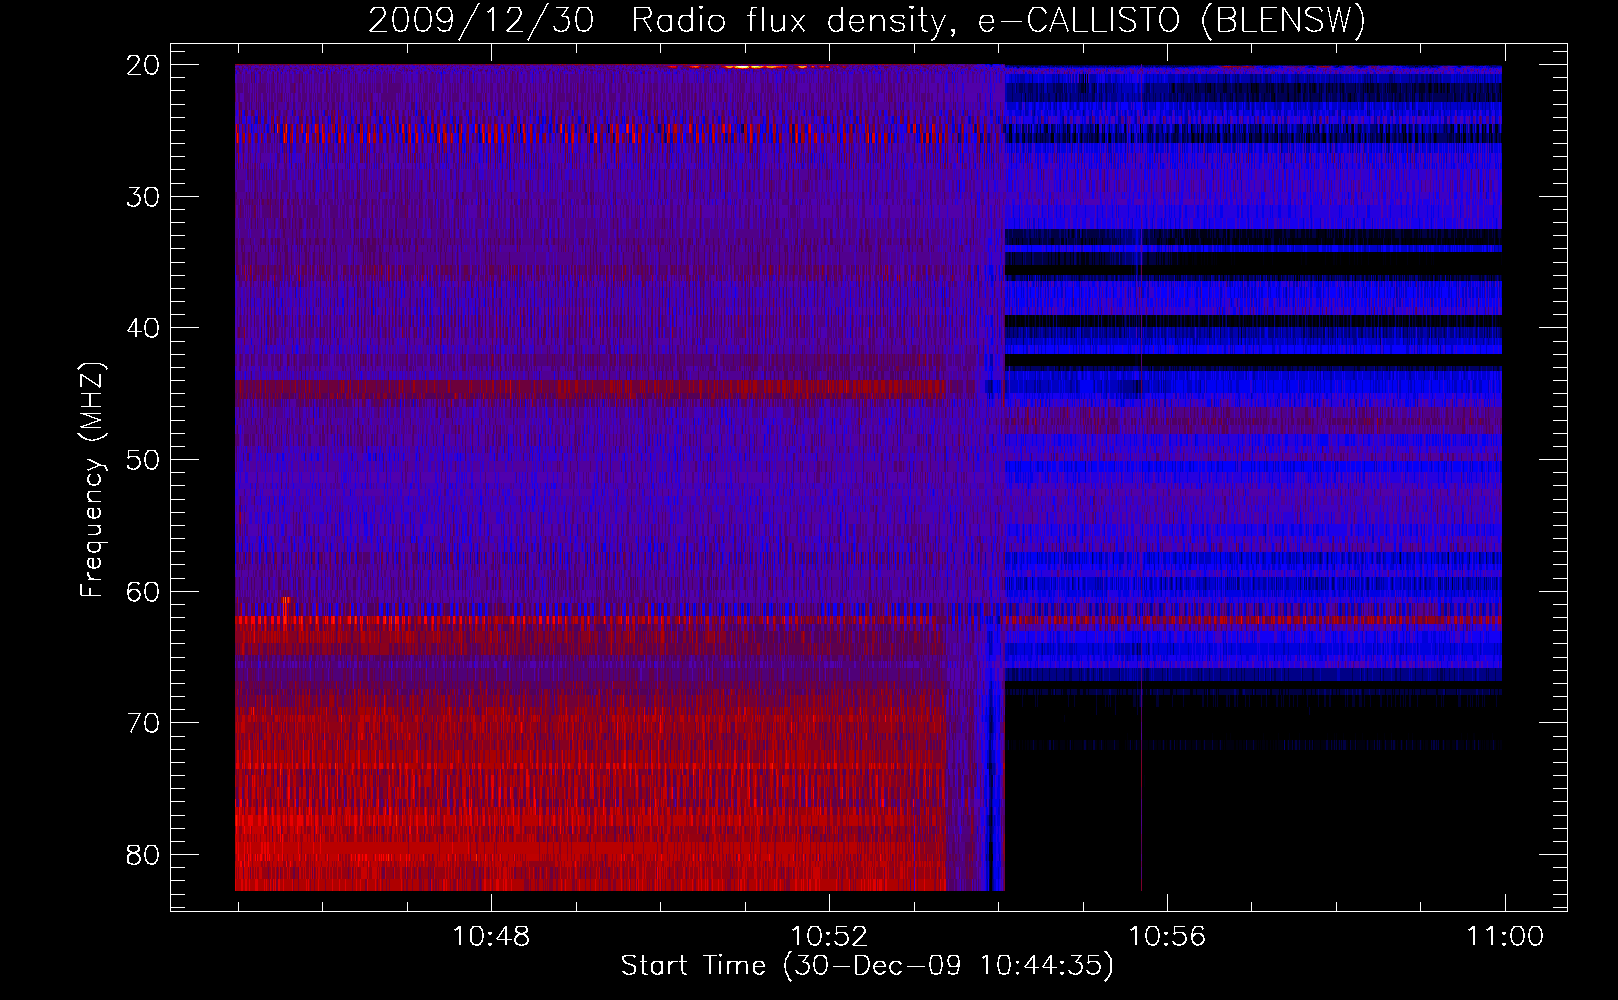Click the '30' frequency tick label

[143, 197]
